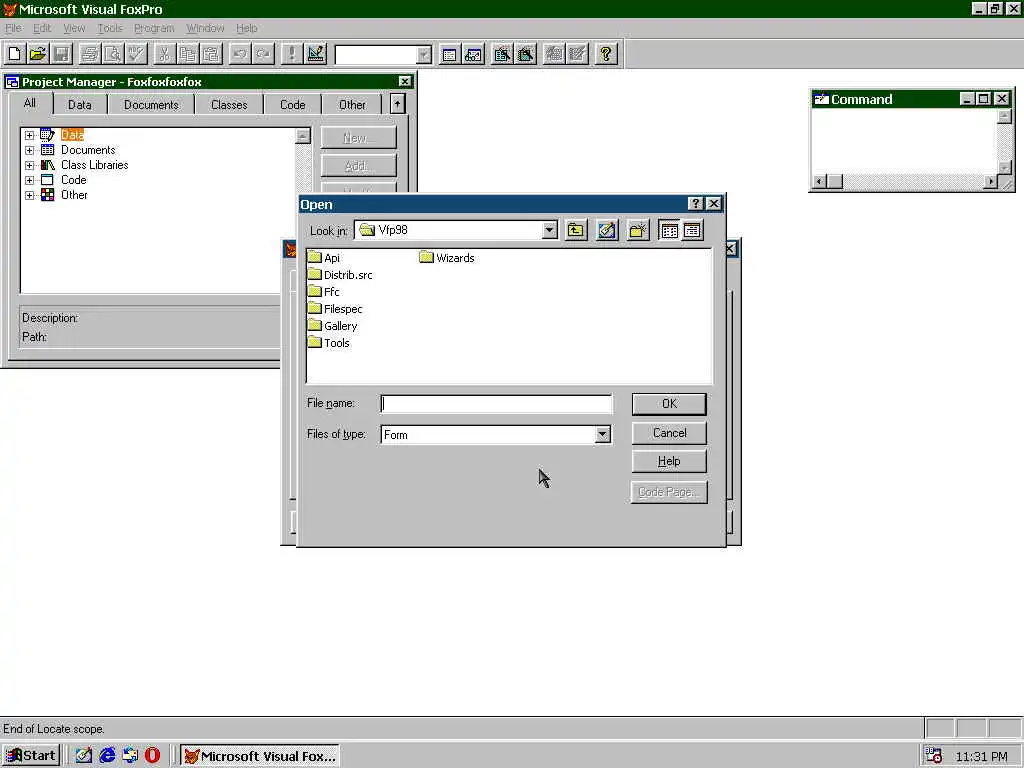Open the Help menu
Screen dimensions: 1024x768
246,28
